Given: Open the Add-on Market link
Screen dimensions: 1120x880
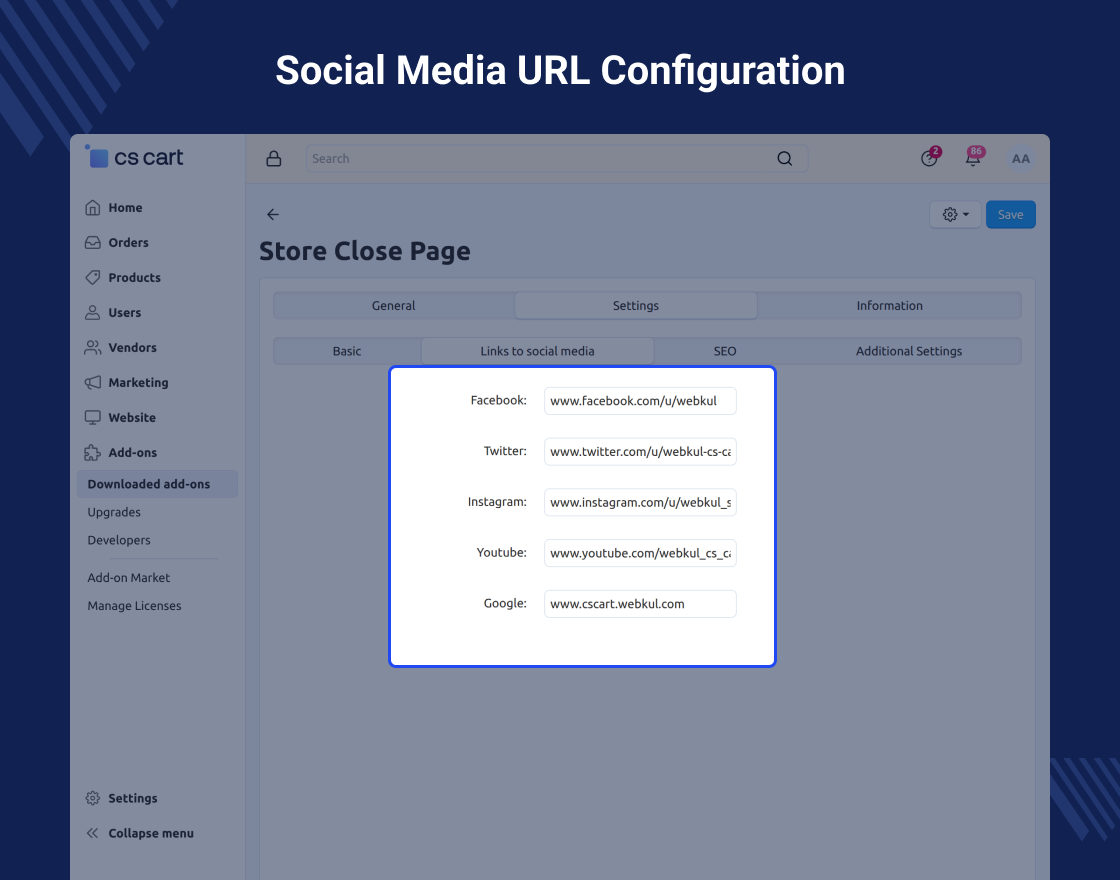Looking at the screenshot, I should point(129,577).
